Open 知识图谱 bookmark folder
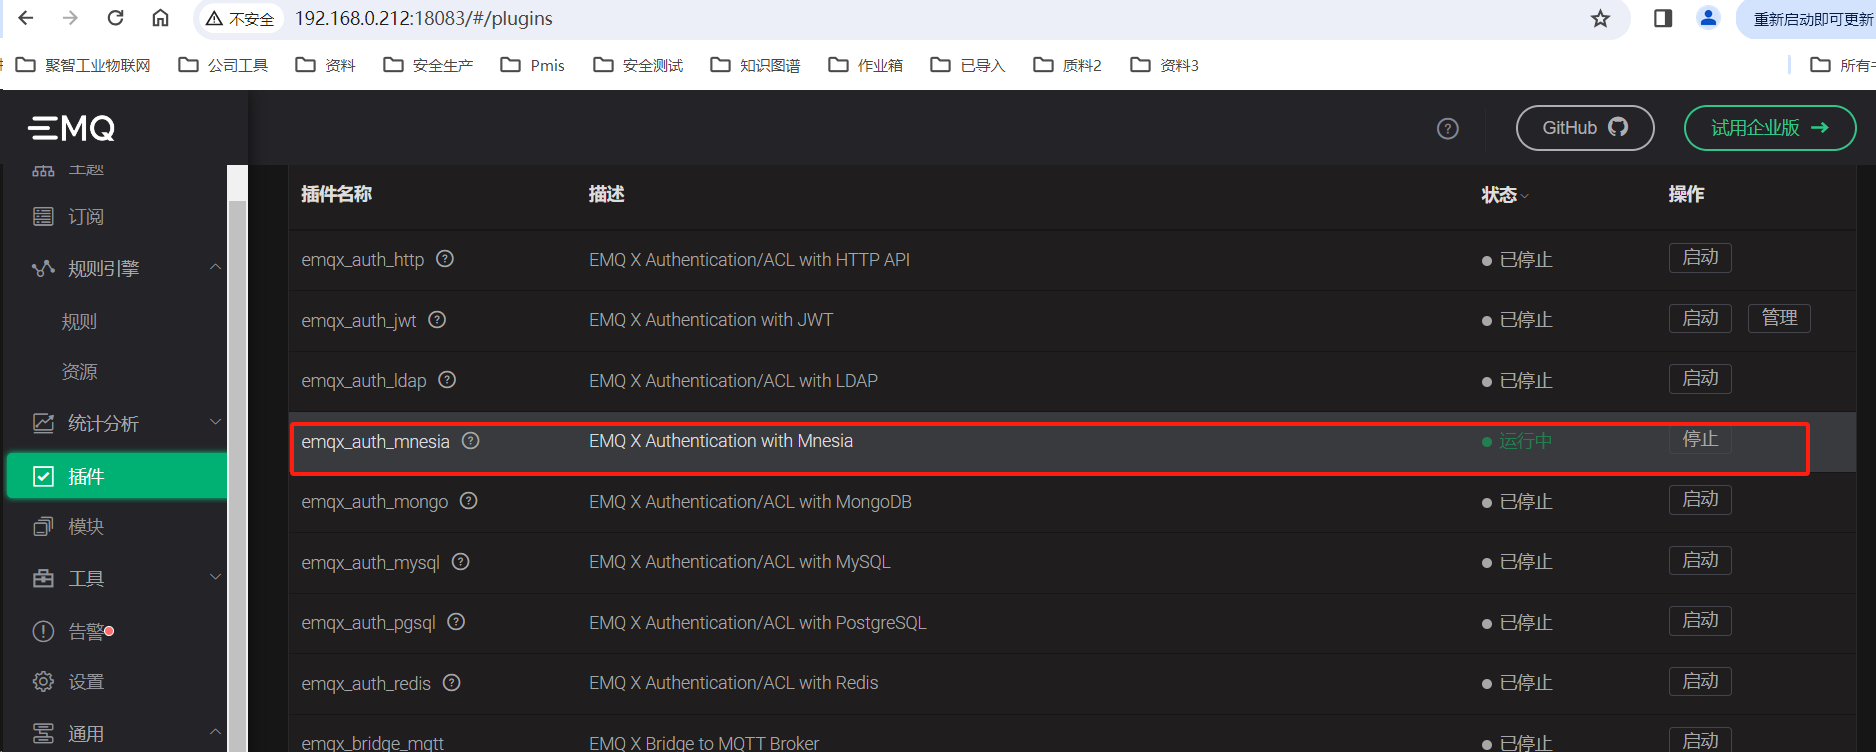This screenshot has height=752, width=1876. coord(755,65)
